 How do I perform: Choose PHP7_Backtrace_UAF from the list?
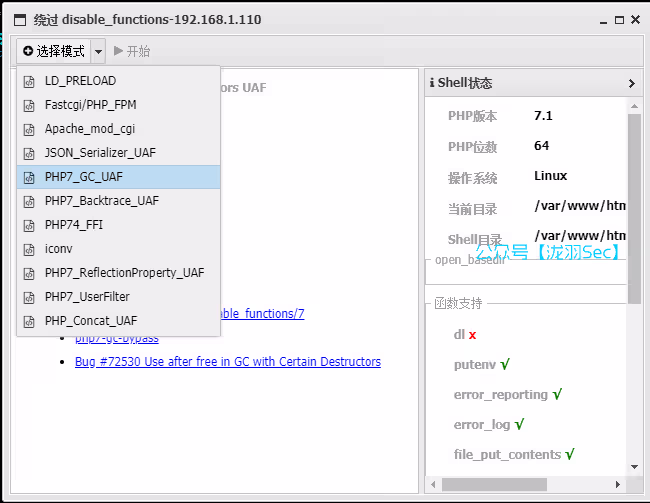pyautogui.click(x=101, y=201)
